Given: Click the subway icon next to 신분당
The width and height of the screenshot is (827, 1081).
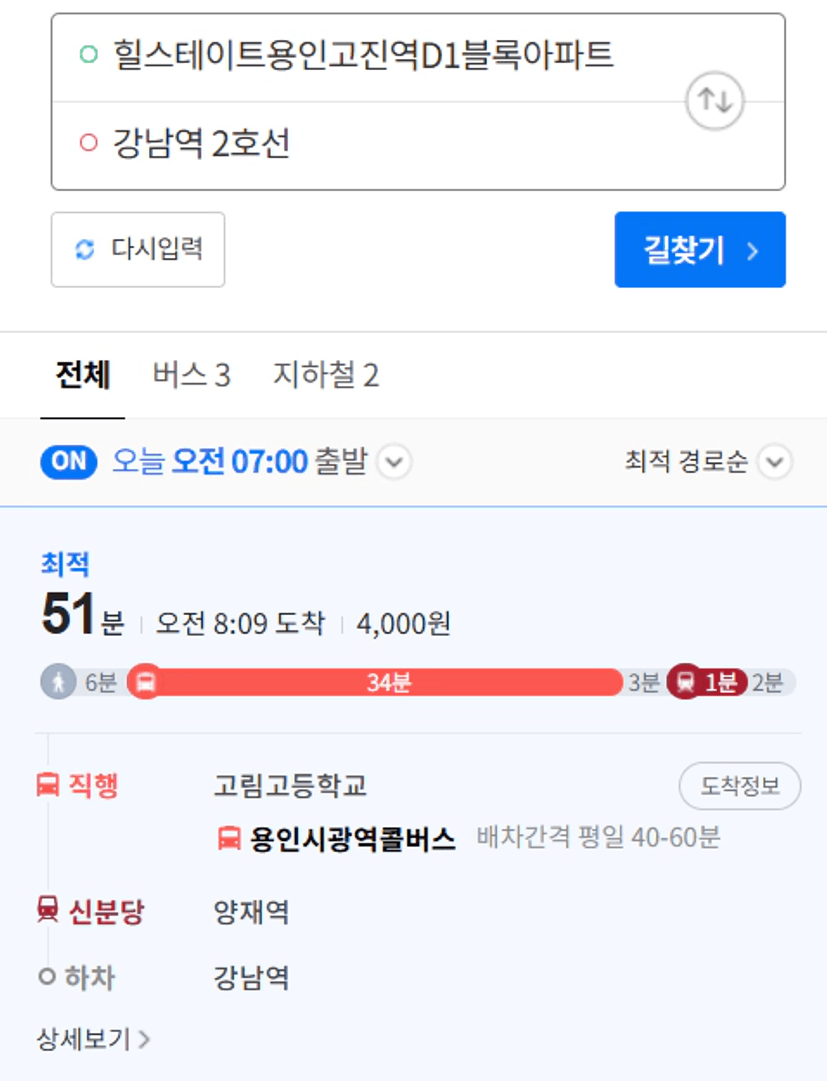Looking at the screenshot, I should point(47,910).
